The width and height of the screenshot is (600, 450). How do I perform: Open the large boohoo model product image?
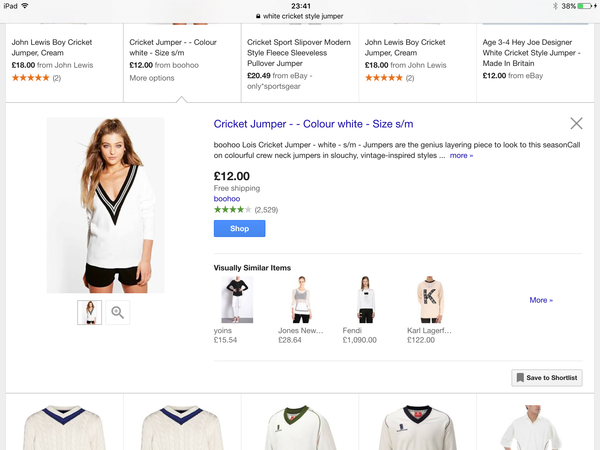click(105, 205)
